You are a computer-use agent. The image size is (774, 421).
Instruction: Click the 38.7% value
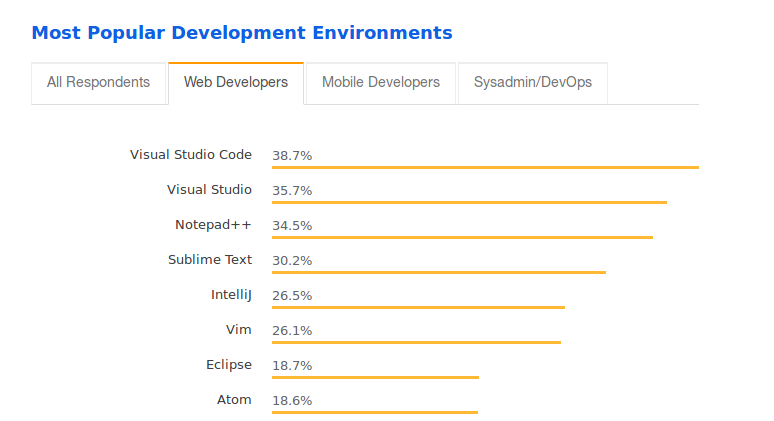[292, 156]
